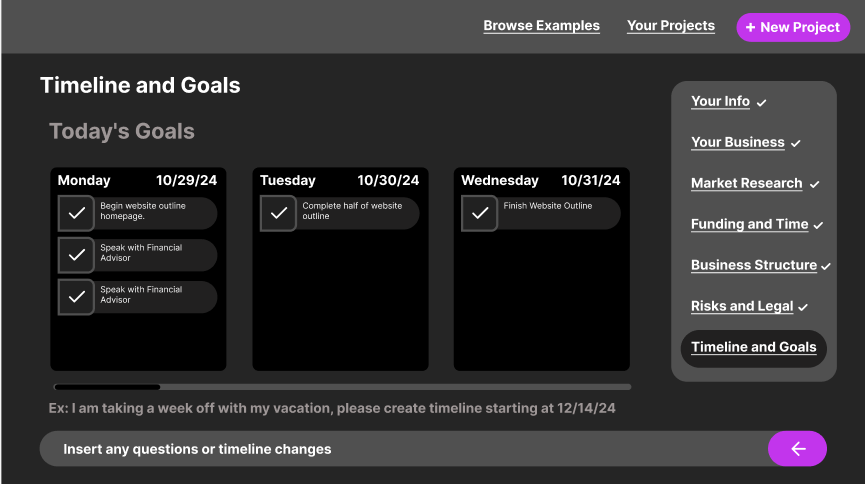Uncheck Monday's Begin website outline homepage goal
Viewport: 865px width, 484px height.
[76, 213]
